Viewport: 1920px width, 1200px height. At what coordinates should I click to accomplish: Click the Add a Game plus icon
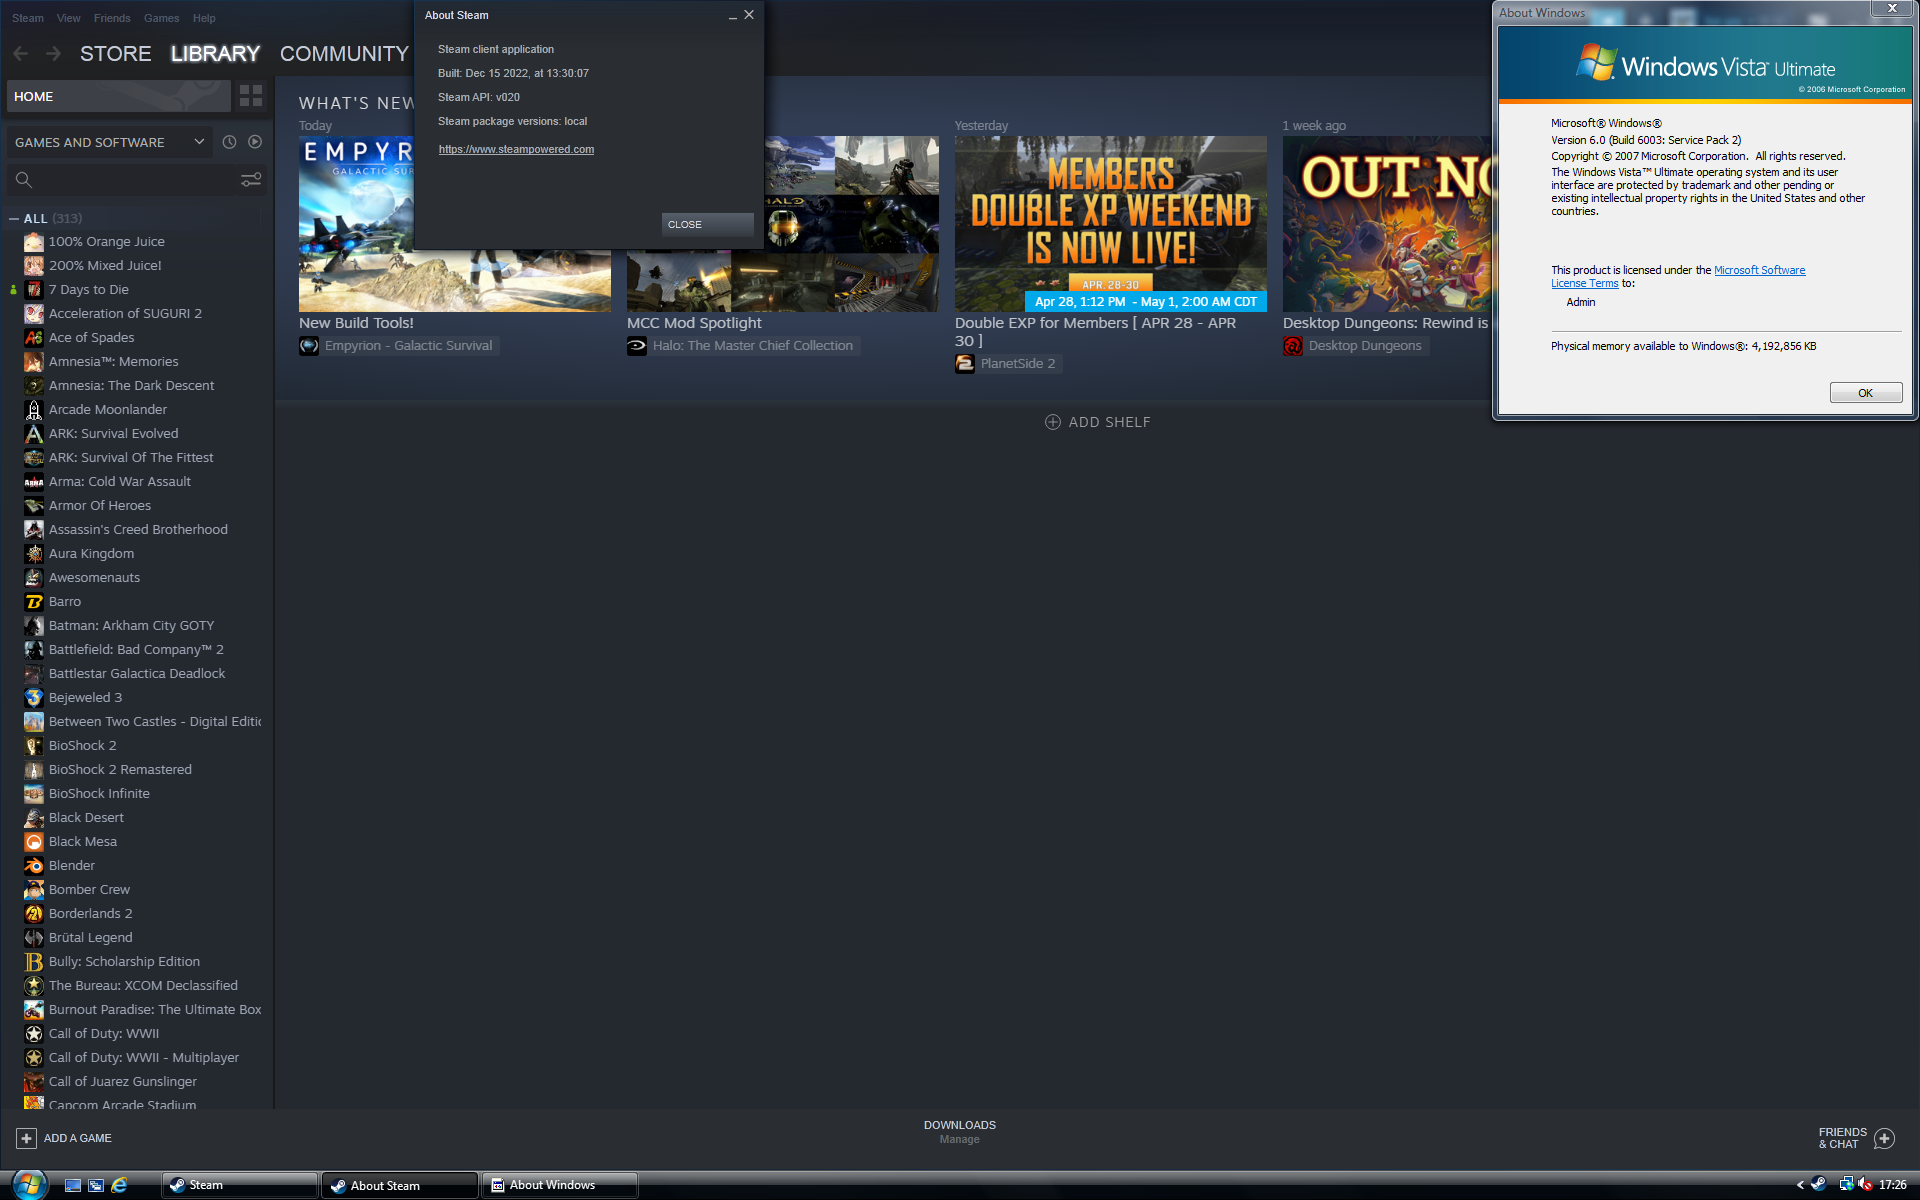pyautogui.click(x=27, y=1138)
